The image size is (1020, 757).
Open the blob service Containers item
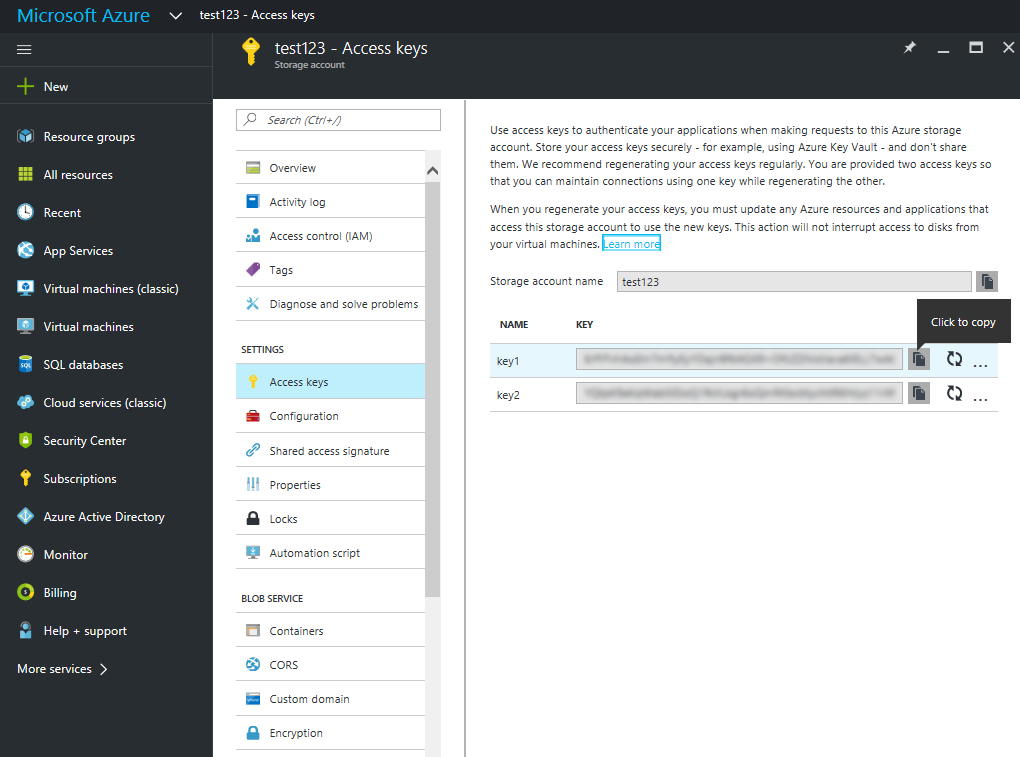330,631
